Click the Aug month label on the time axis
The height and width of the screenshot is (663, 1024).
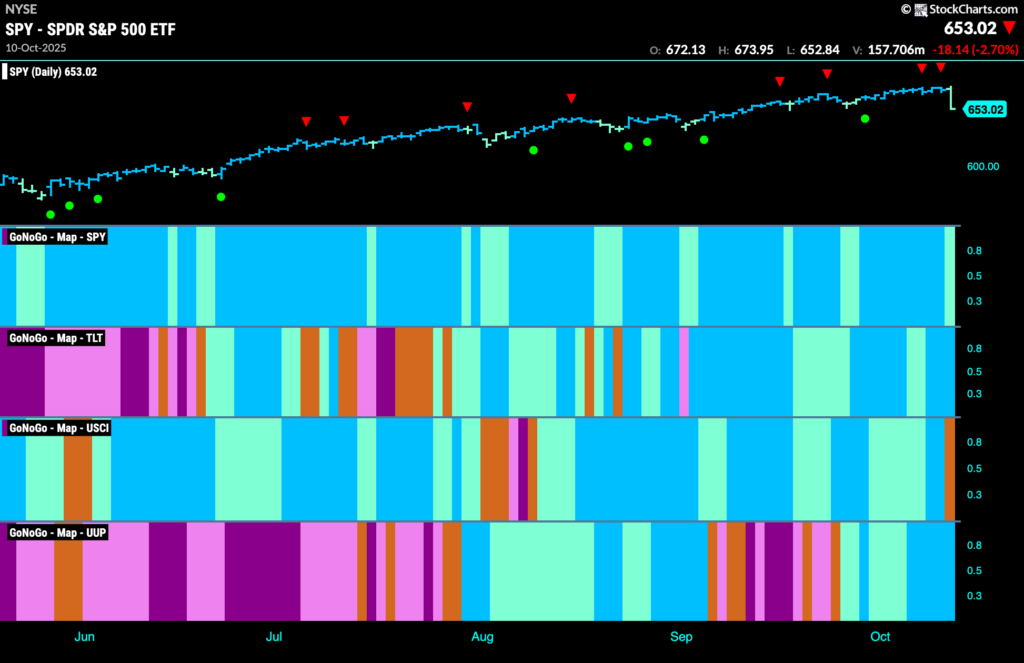pos(483,637)
